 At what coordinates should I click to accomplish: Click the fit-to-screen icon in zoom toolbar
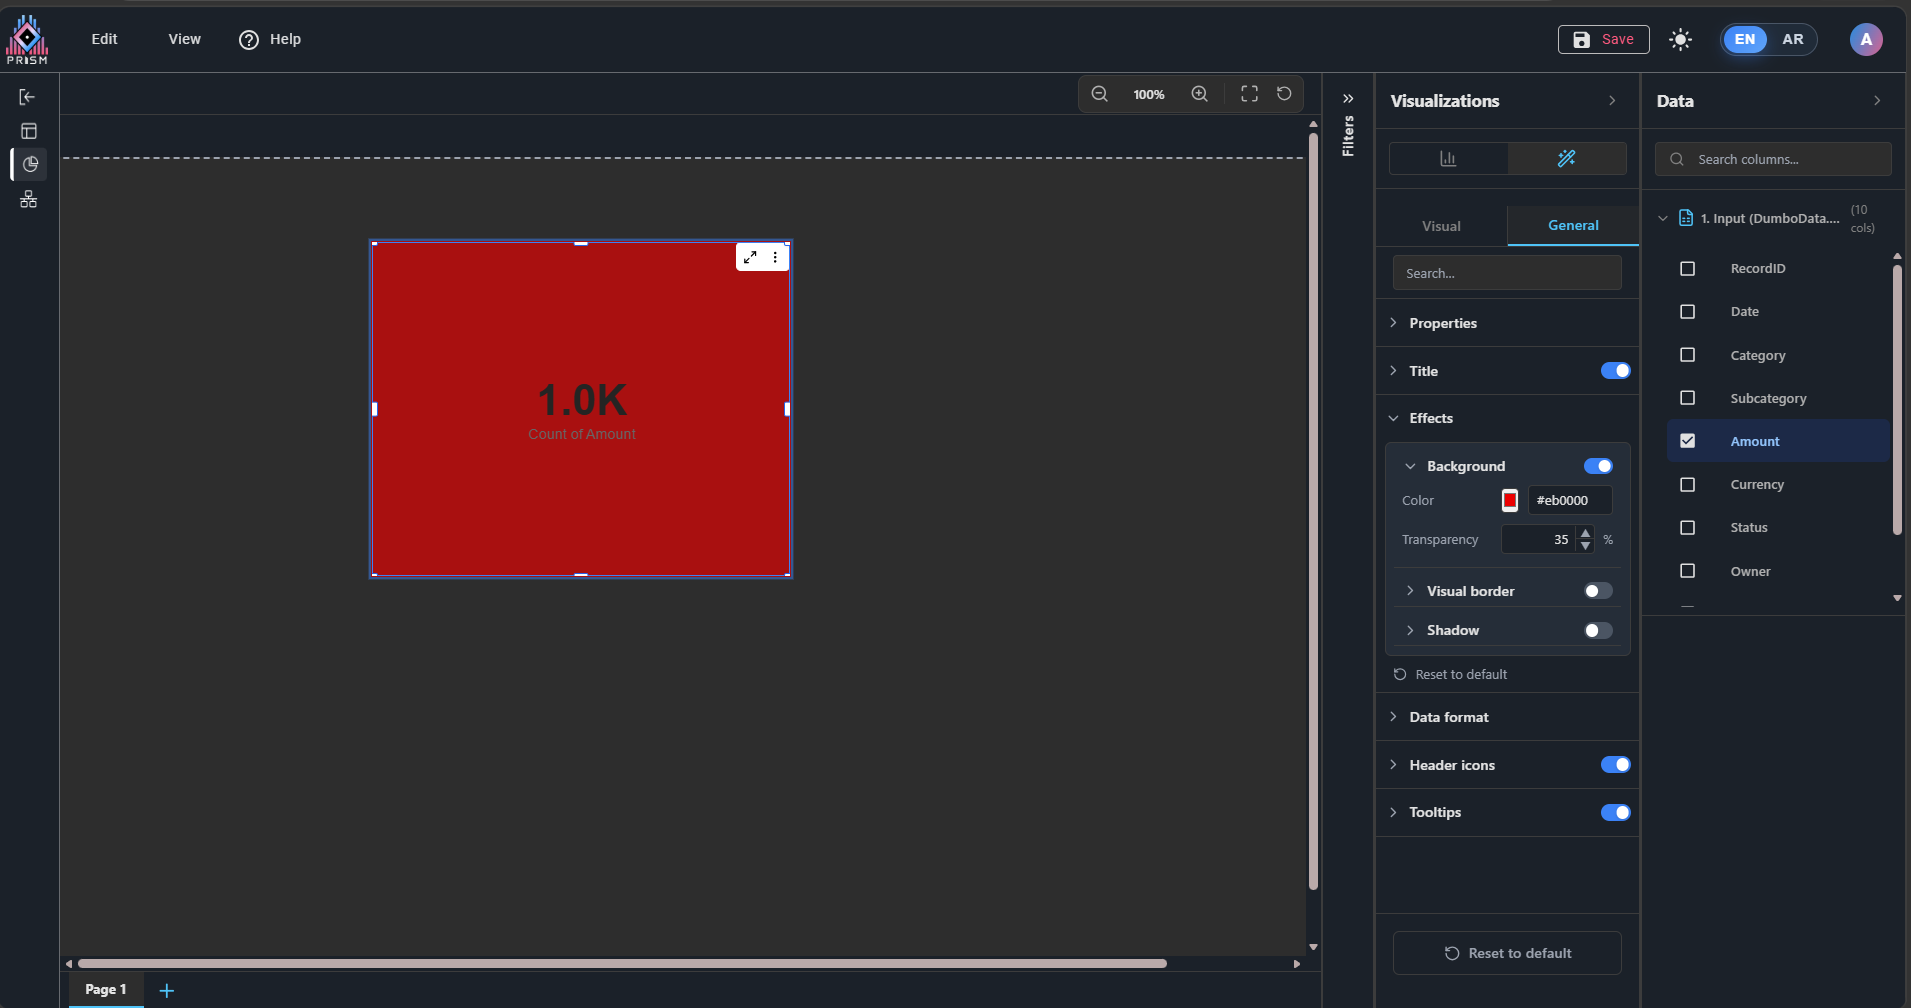pyautogui.click(x=1249, y=94)
